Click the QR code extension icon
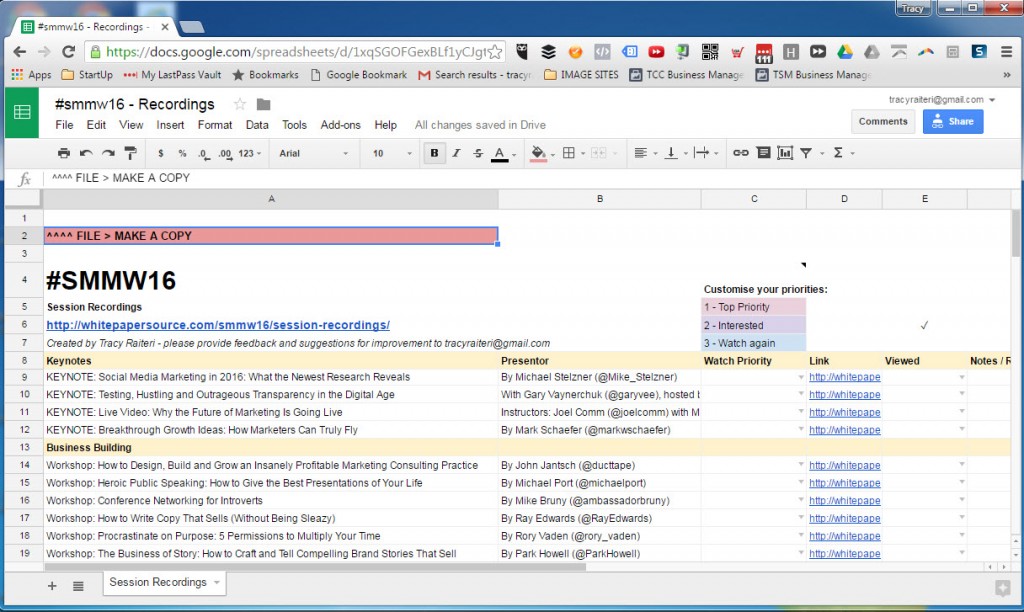 point(710,52)
